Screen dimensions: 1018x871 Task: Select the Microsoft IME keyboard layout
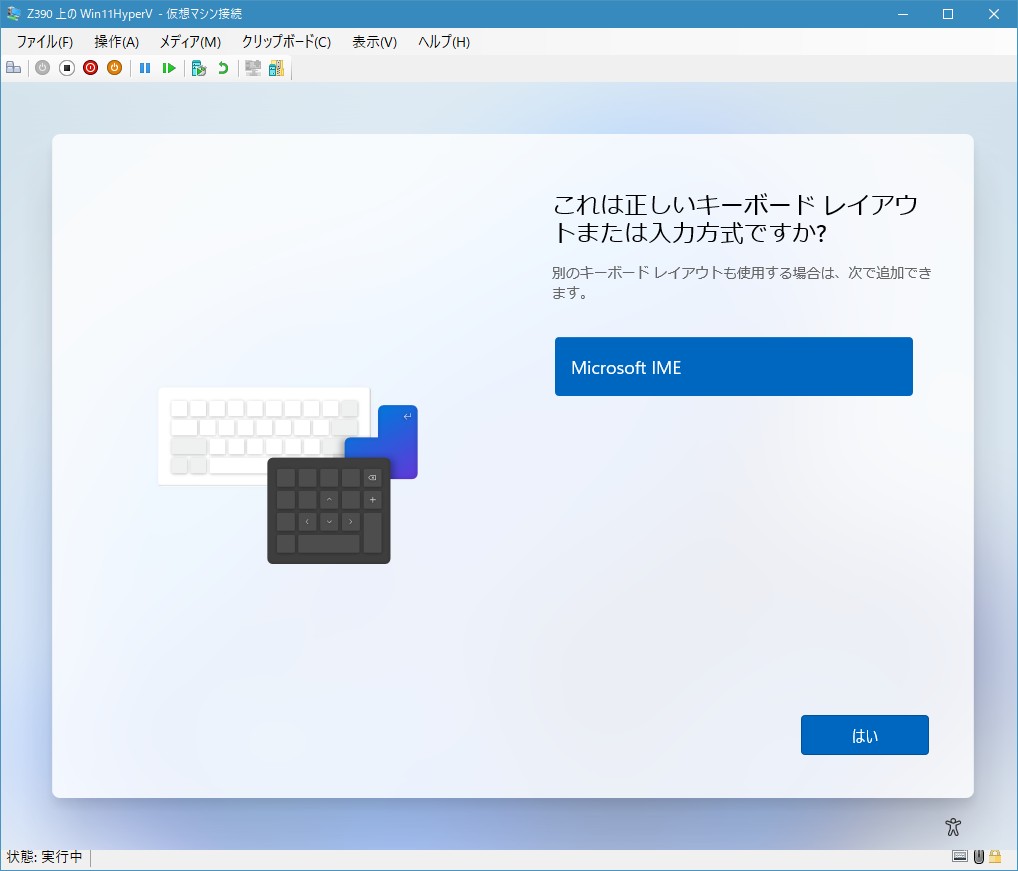tap(734, 367)
